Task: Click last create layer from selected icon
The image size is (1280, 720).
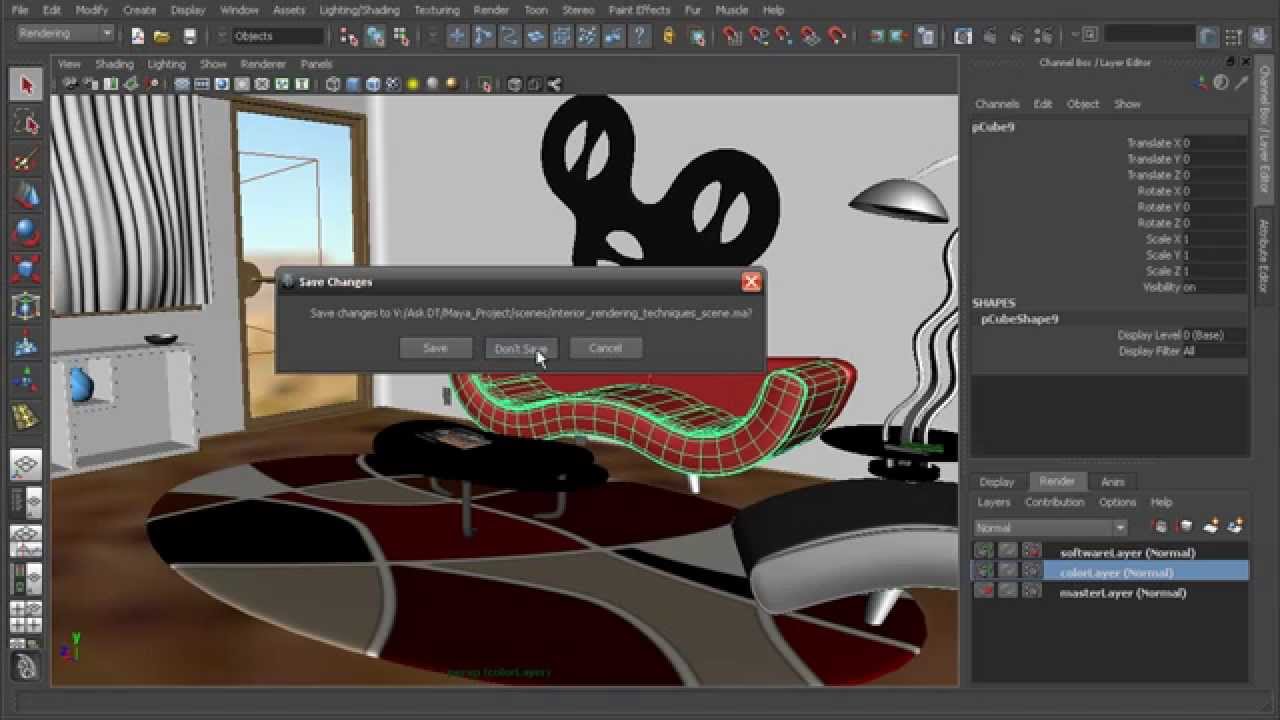Action: click(1236, 526)
